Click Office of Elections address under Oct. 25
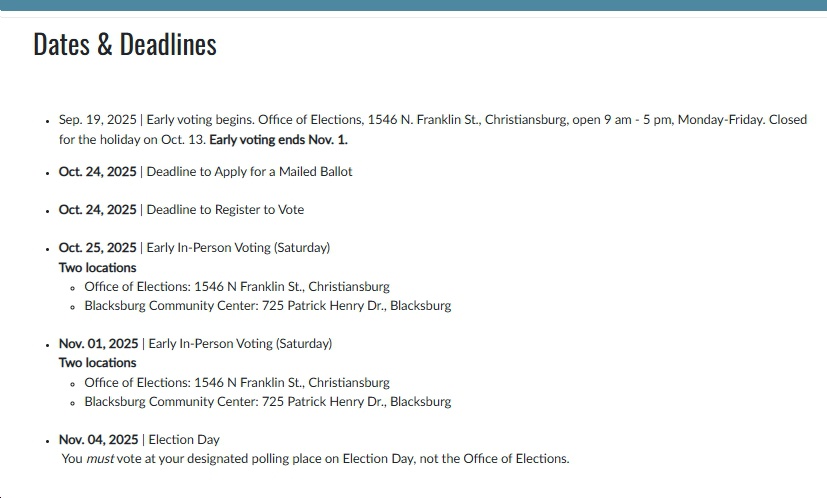The image size is (827, 498). pos(237,287)
